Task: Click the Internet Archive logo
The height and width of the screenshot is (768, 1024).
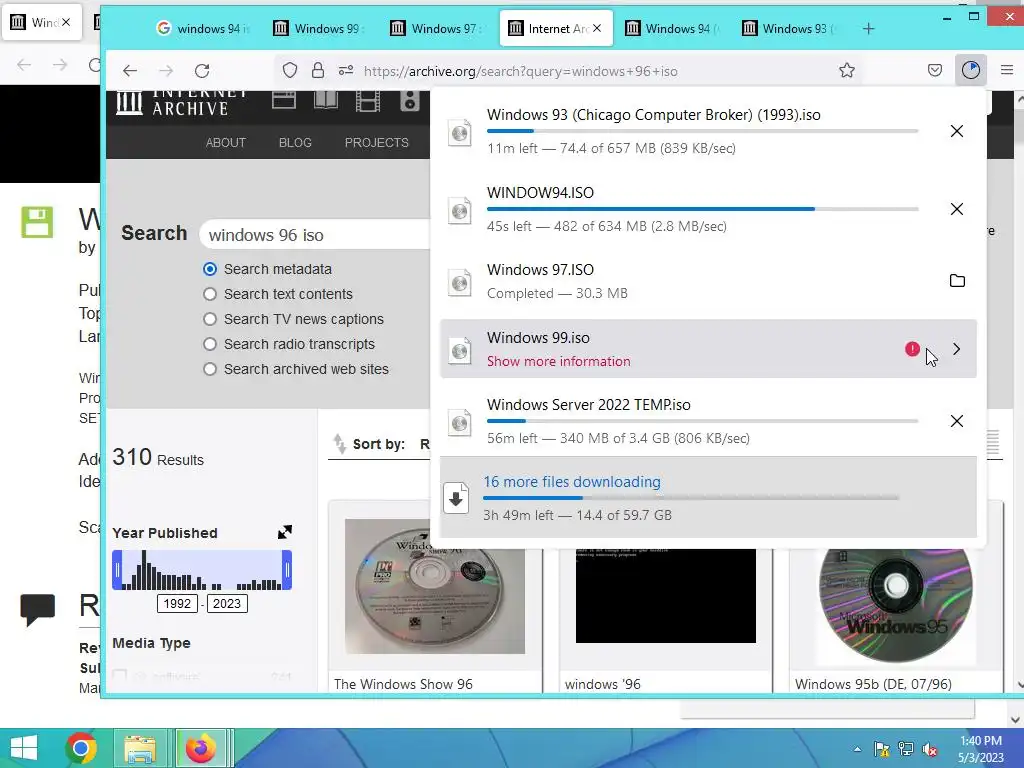Action: [182, 104]
